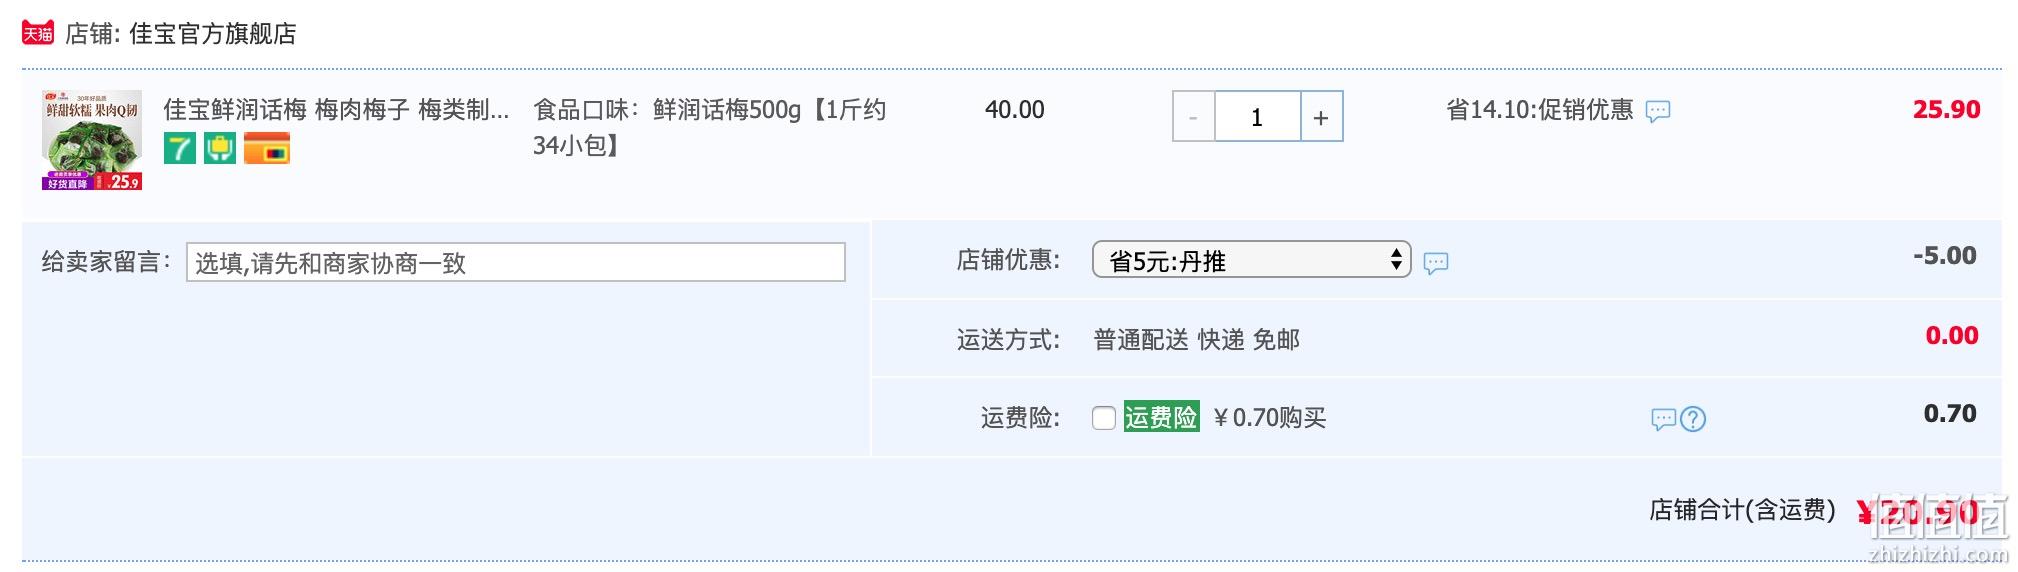Click the orange credit card payment icon
Image resolution: width=2018 pixels, height=572 pixels.
pos(267,148)
